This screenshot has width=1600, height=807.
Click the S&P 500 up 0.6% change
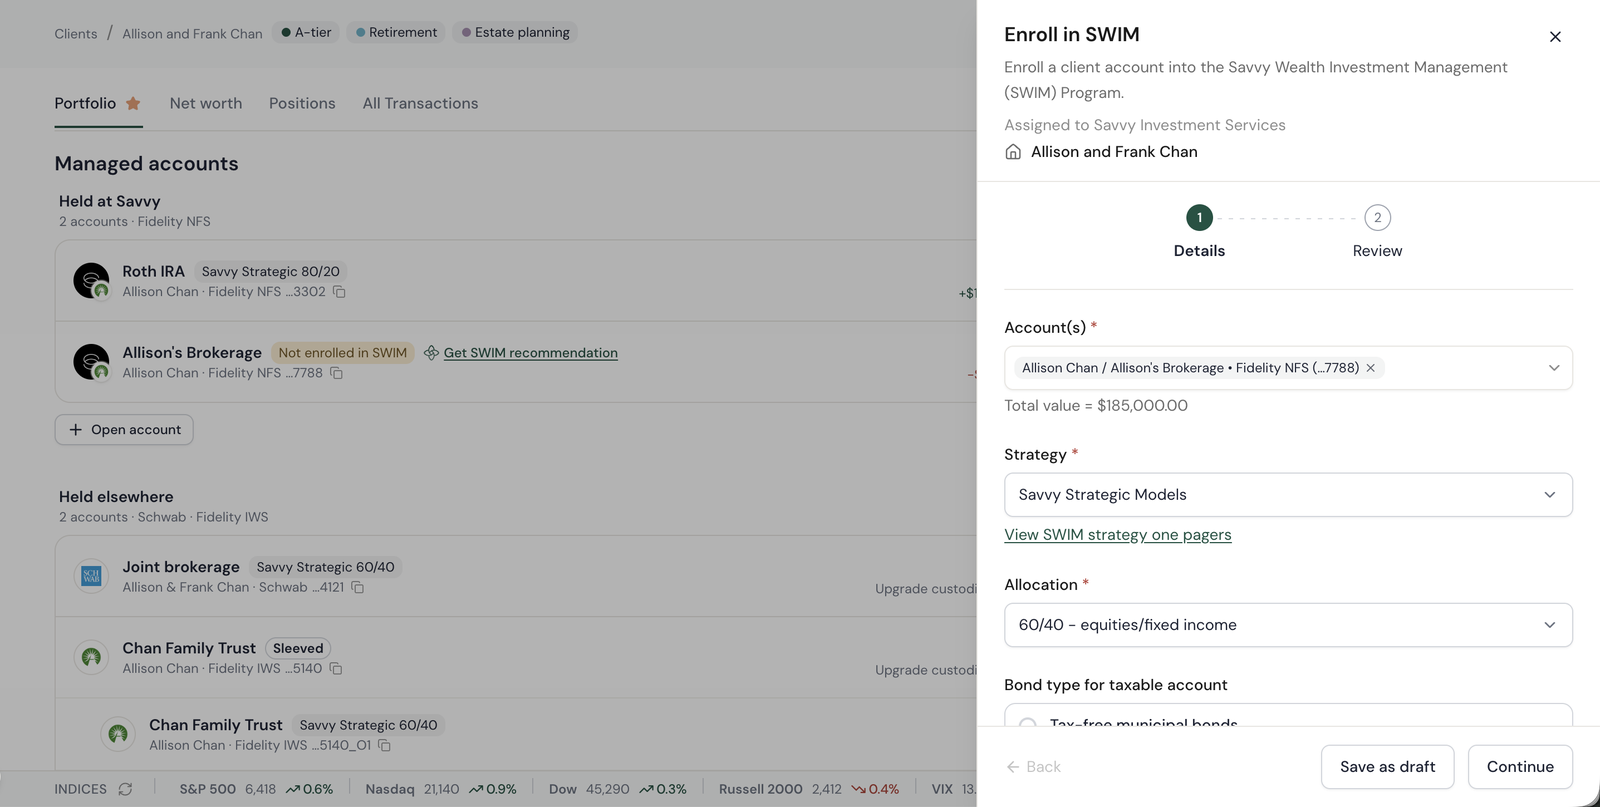[309, 789]
